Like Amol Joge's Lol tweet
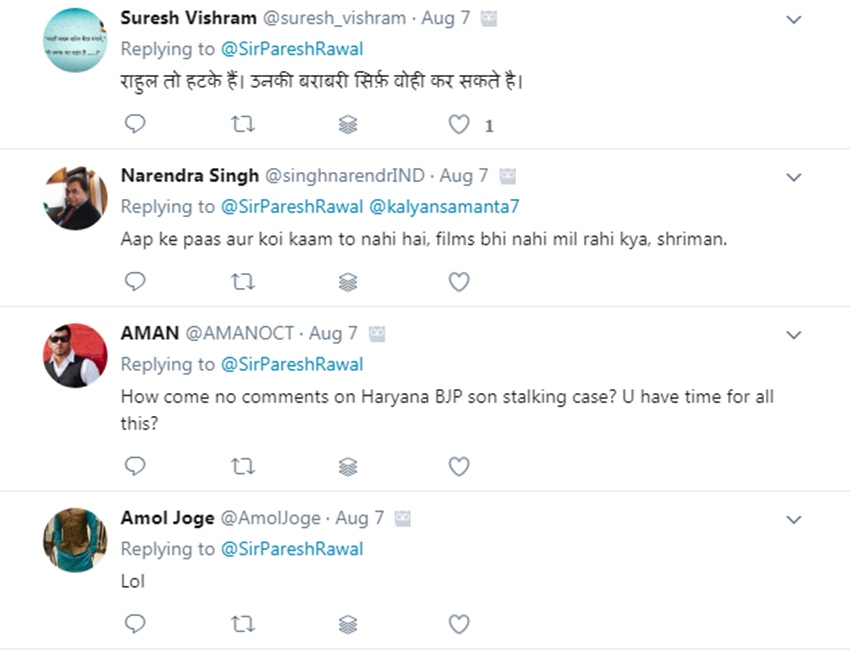The width and height of the screenshot is (850, 651). click(459, 624)
